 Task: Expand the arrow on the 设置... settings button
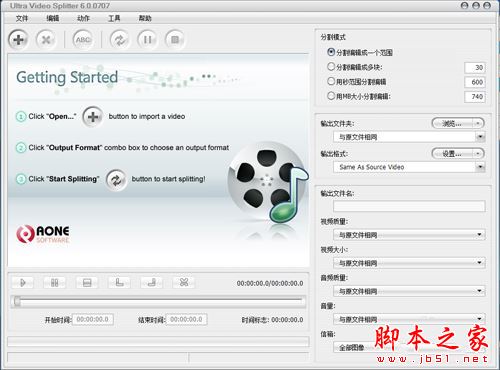pos(478,154)
